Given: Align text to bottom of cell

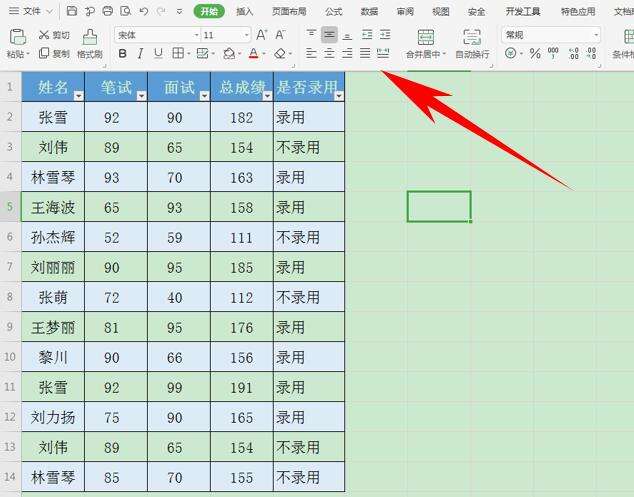Looking at the screenshot, I should point(347,35).
